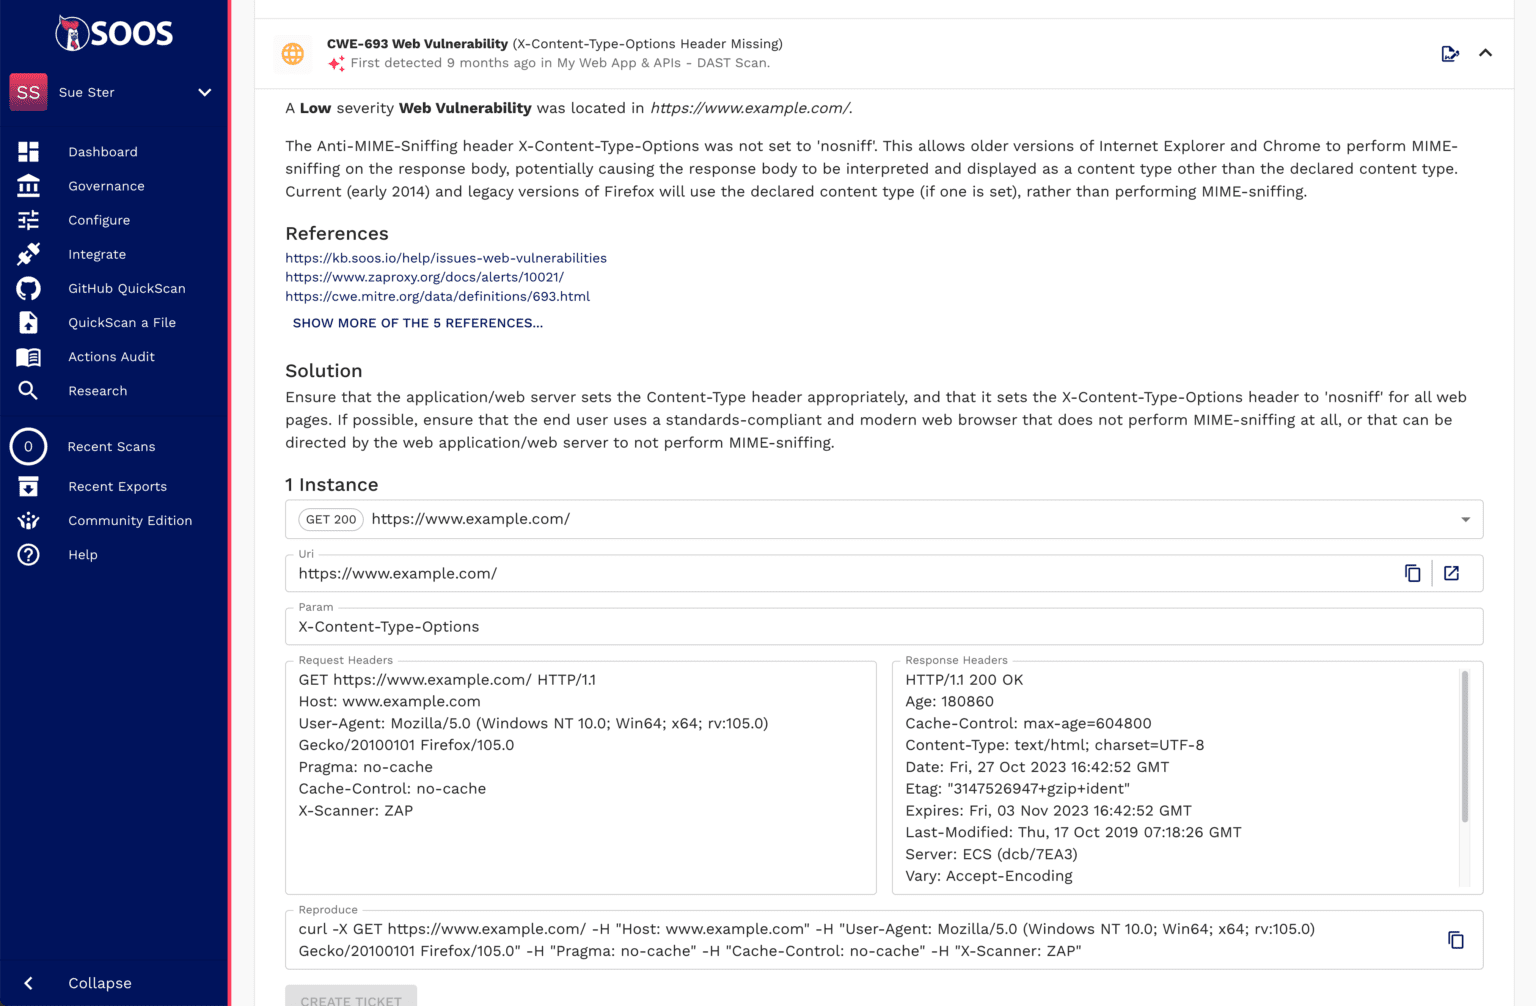Open Integrate using the plug icon
This screenshot has width=1536, height=1006.
click(28, 254)
